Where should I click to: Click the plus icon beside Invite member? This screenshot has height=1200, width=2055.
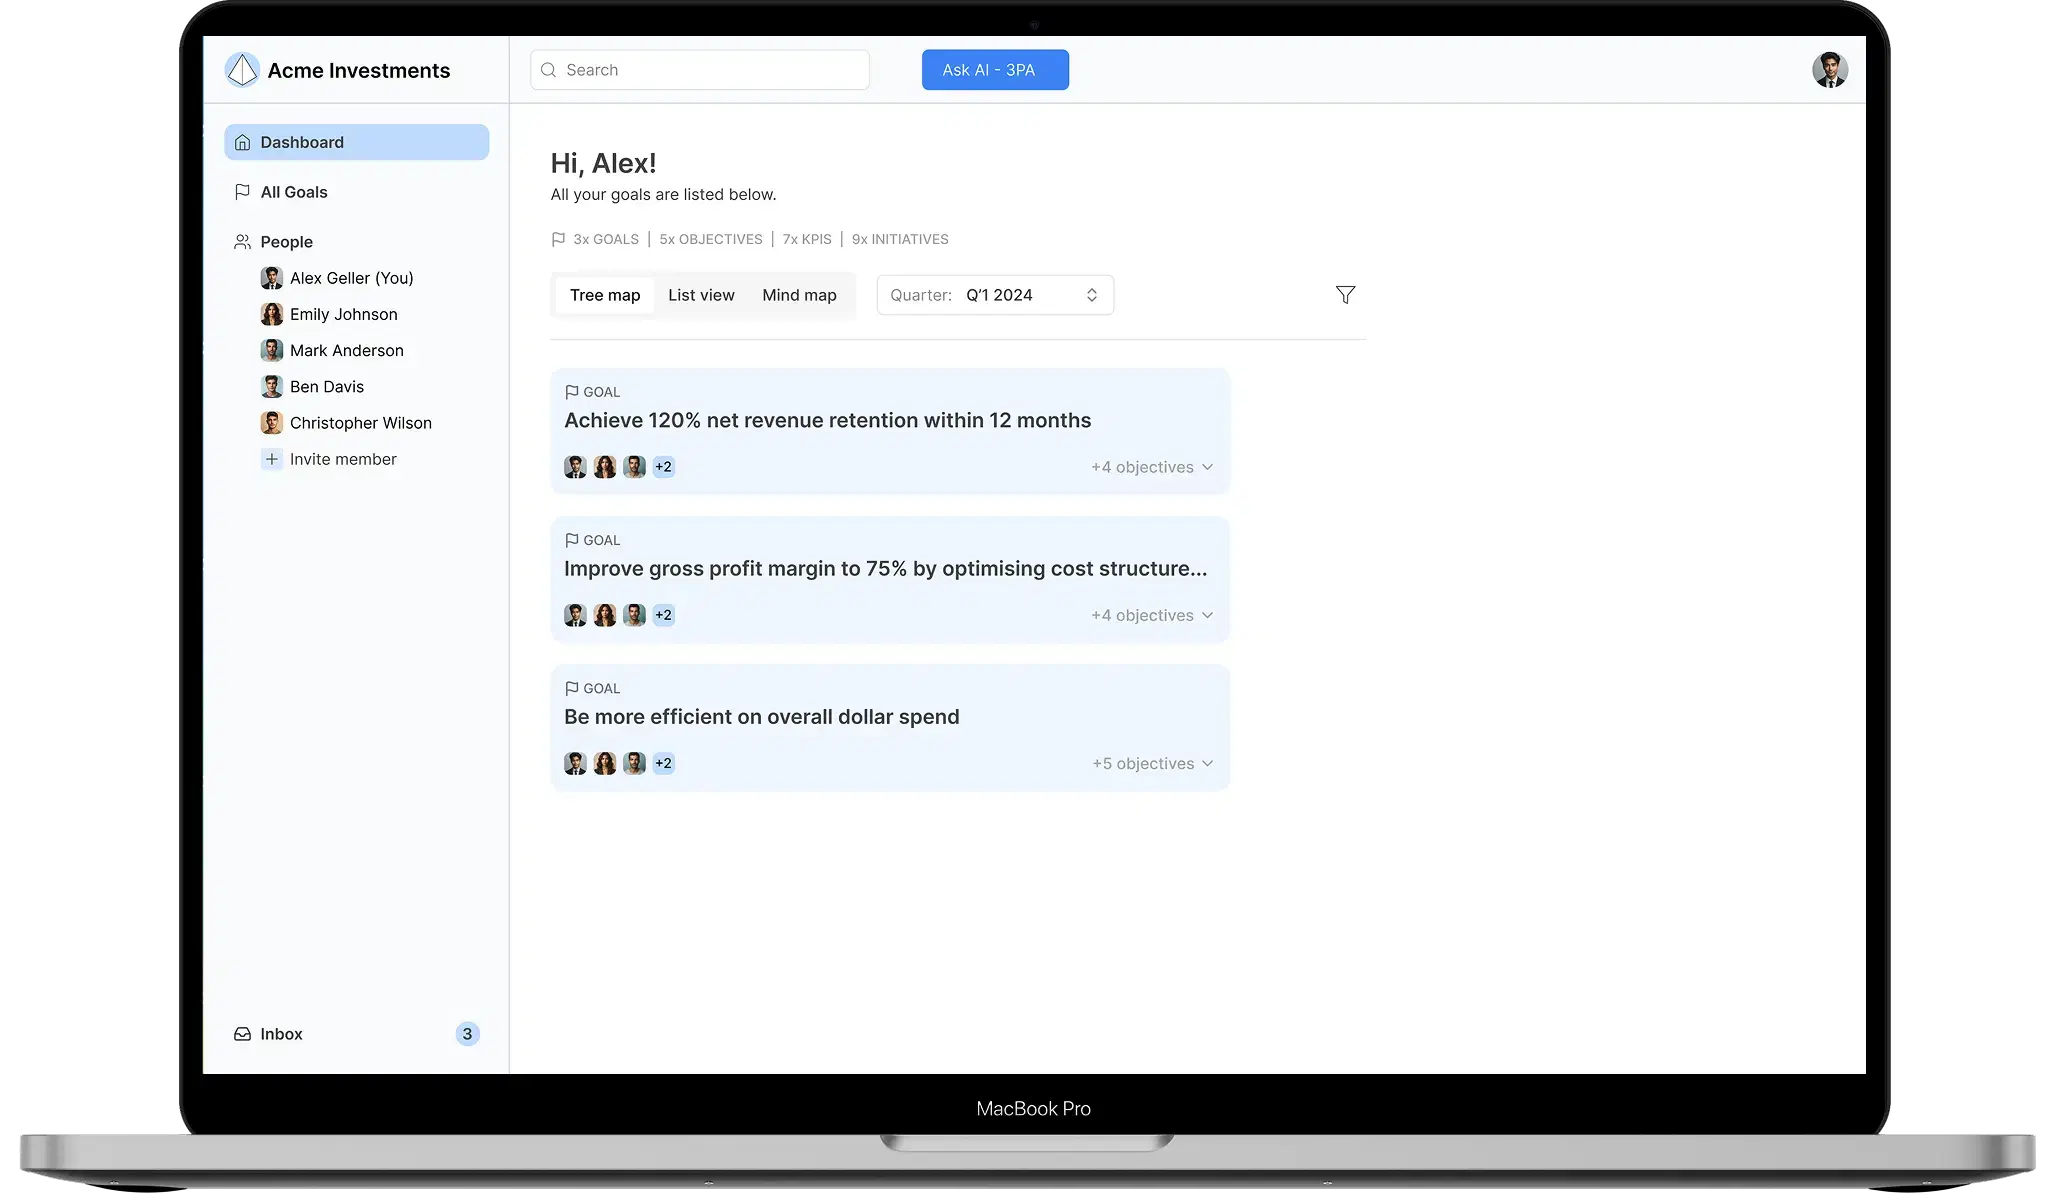click(x=271, y=459)
